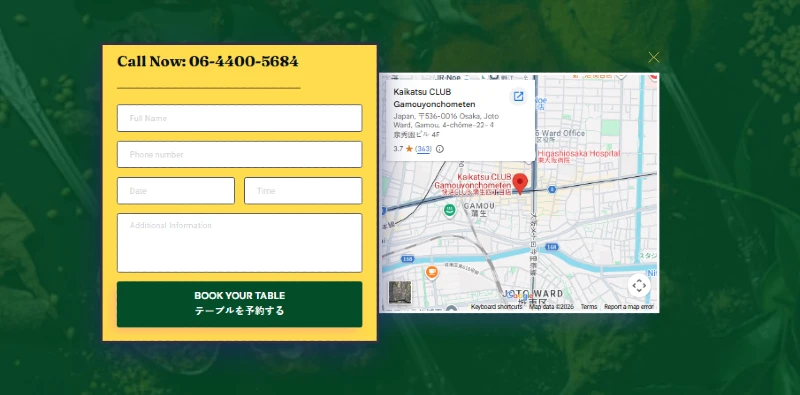Image resolution: width=800 pixels, height=395 pixels.
Task: Open the map in a larger view
Action: 518,96
